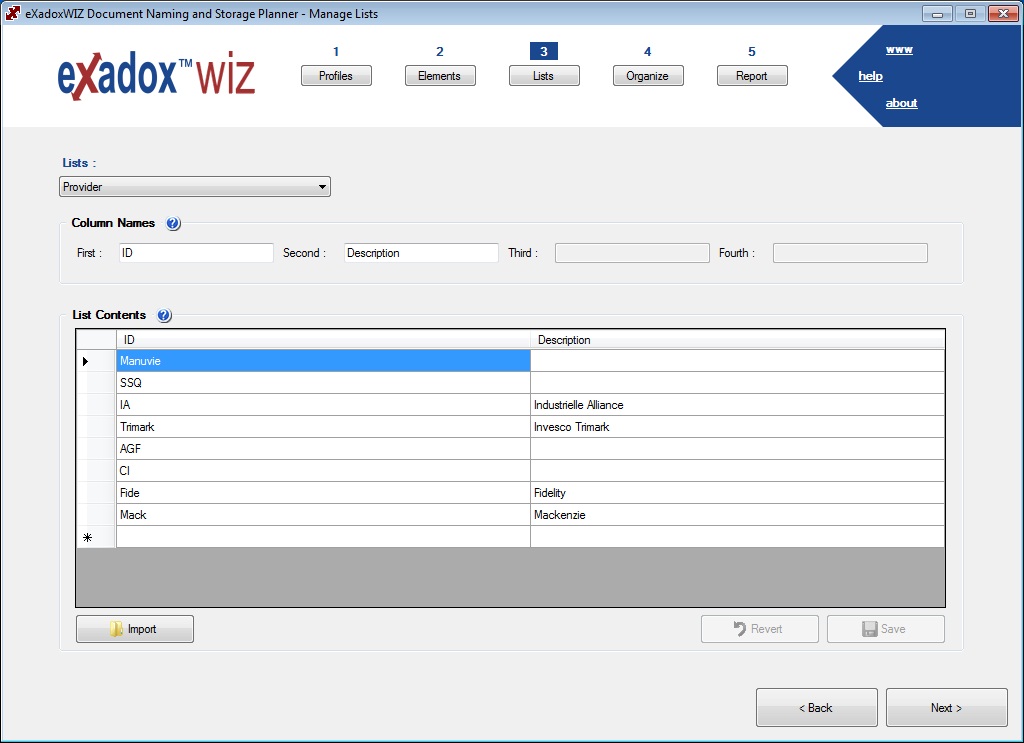Open the Report step
The width and height of the screenshot is (1024, 743).
[752, 76]
